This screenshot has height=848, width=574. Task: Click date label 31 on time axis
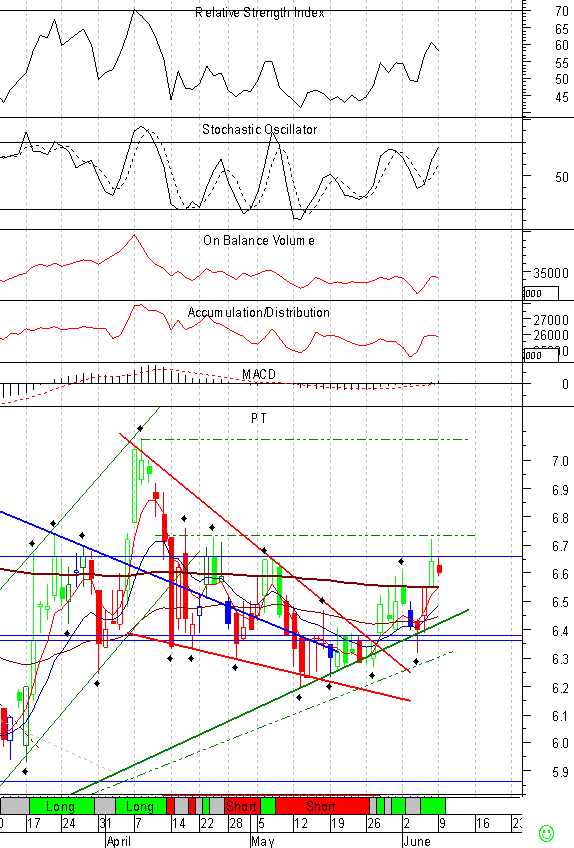[x=105, y=824]
